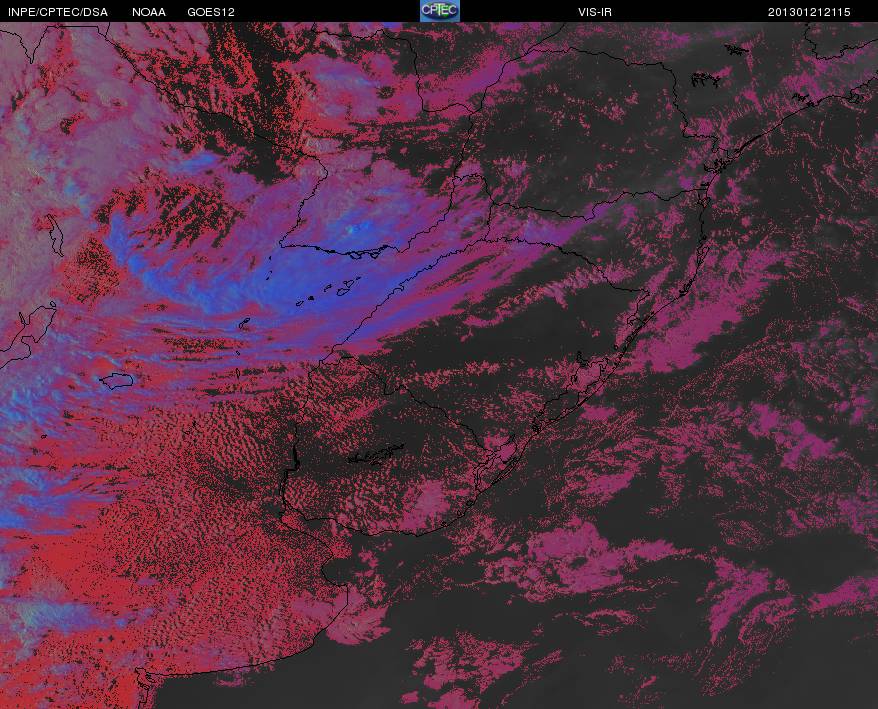Select the timestamp 201301212115
This screenshot has height=709, width=878.
tap(809, 12)
